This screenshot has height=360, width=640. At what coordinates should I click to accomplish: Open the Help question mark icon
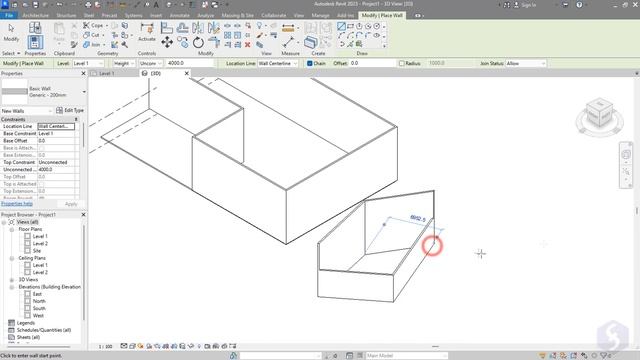(x=579, y=5)
